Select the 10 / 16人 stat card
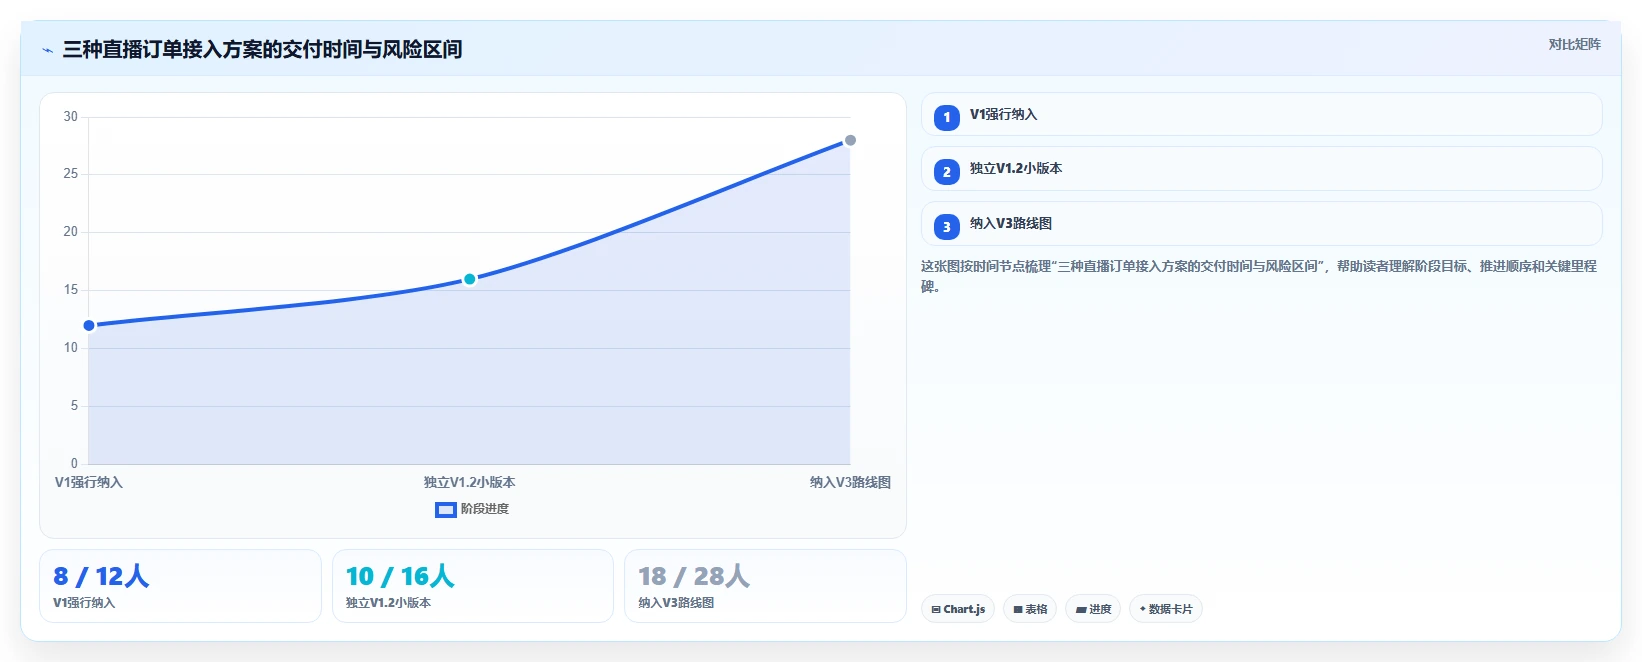1642x662 pixels. pyautogui.click(x=473, y=586)
